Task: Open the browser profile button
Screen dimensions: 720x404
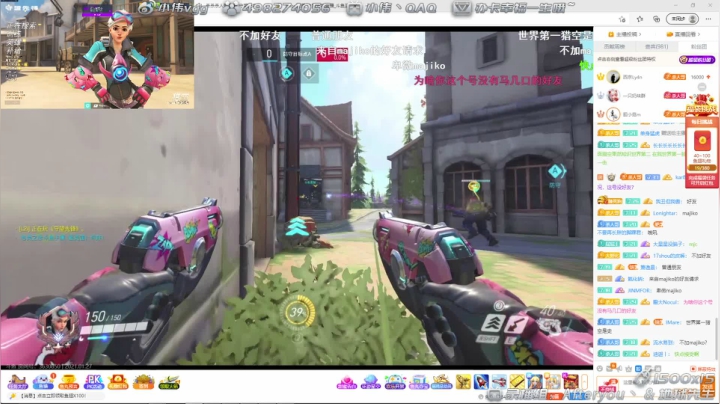Action: tap(682, 19)
